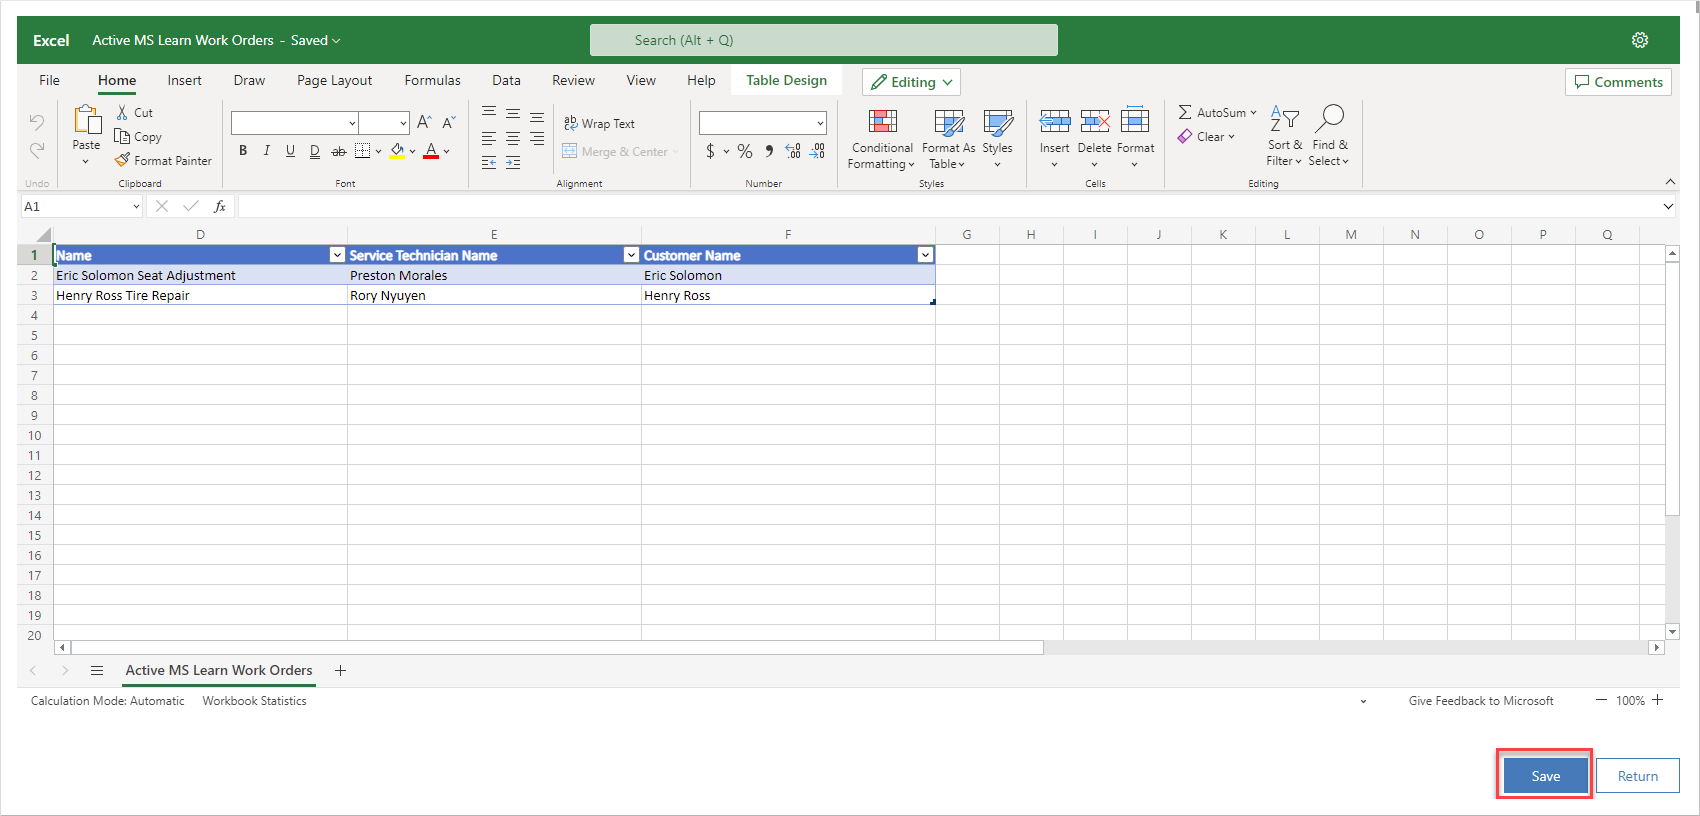Screen dimensions: 1700x816
Task: Toggle Underline formatting
Action: 290,150
